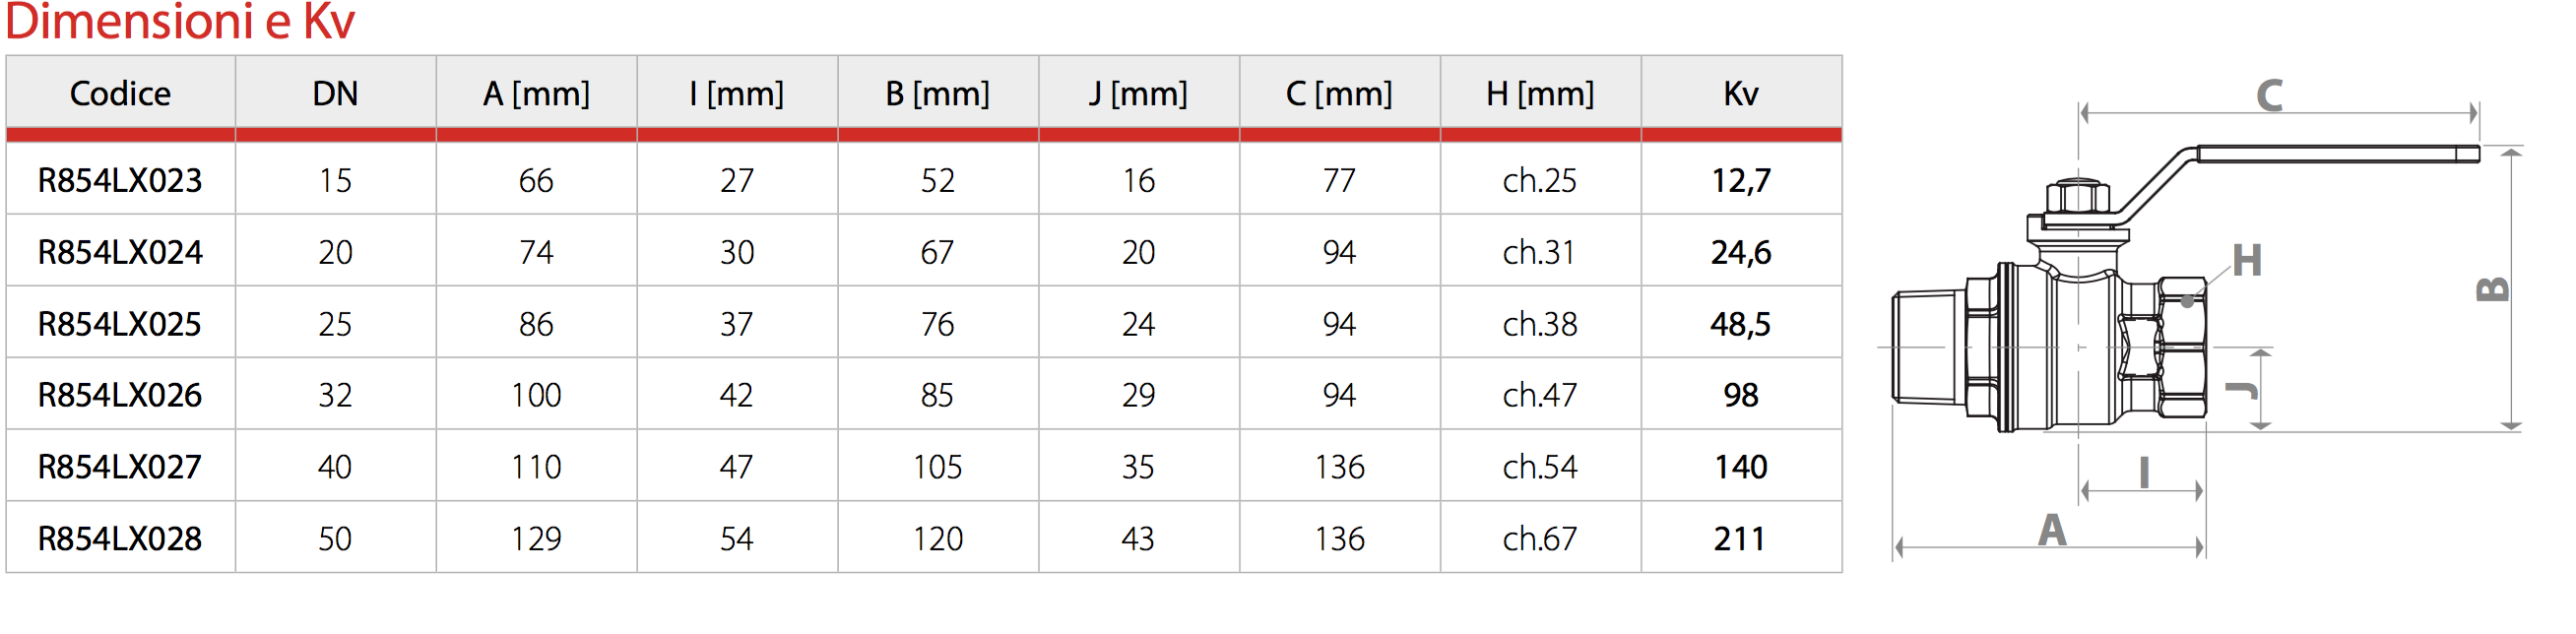The height and width of the screenshot is (634, 2576).
Task: Click the ch.47 cell
Action: (1539, 395)
